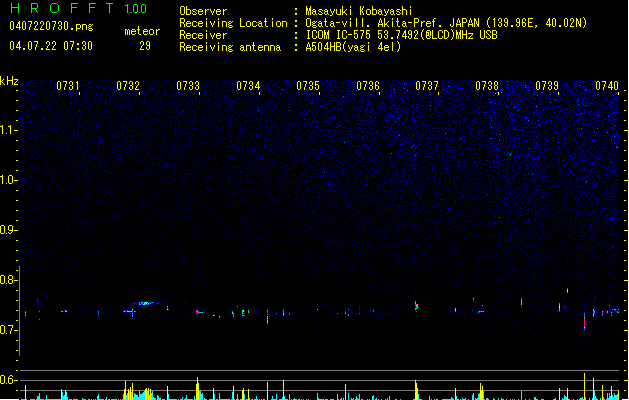Click the Receiver field label
The width and height of the screenshot is (629, 400).
coord(203,35)
